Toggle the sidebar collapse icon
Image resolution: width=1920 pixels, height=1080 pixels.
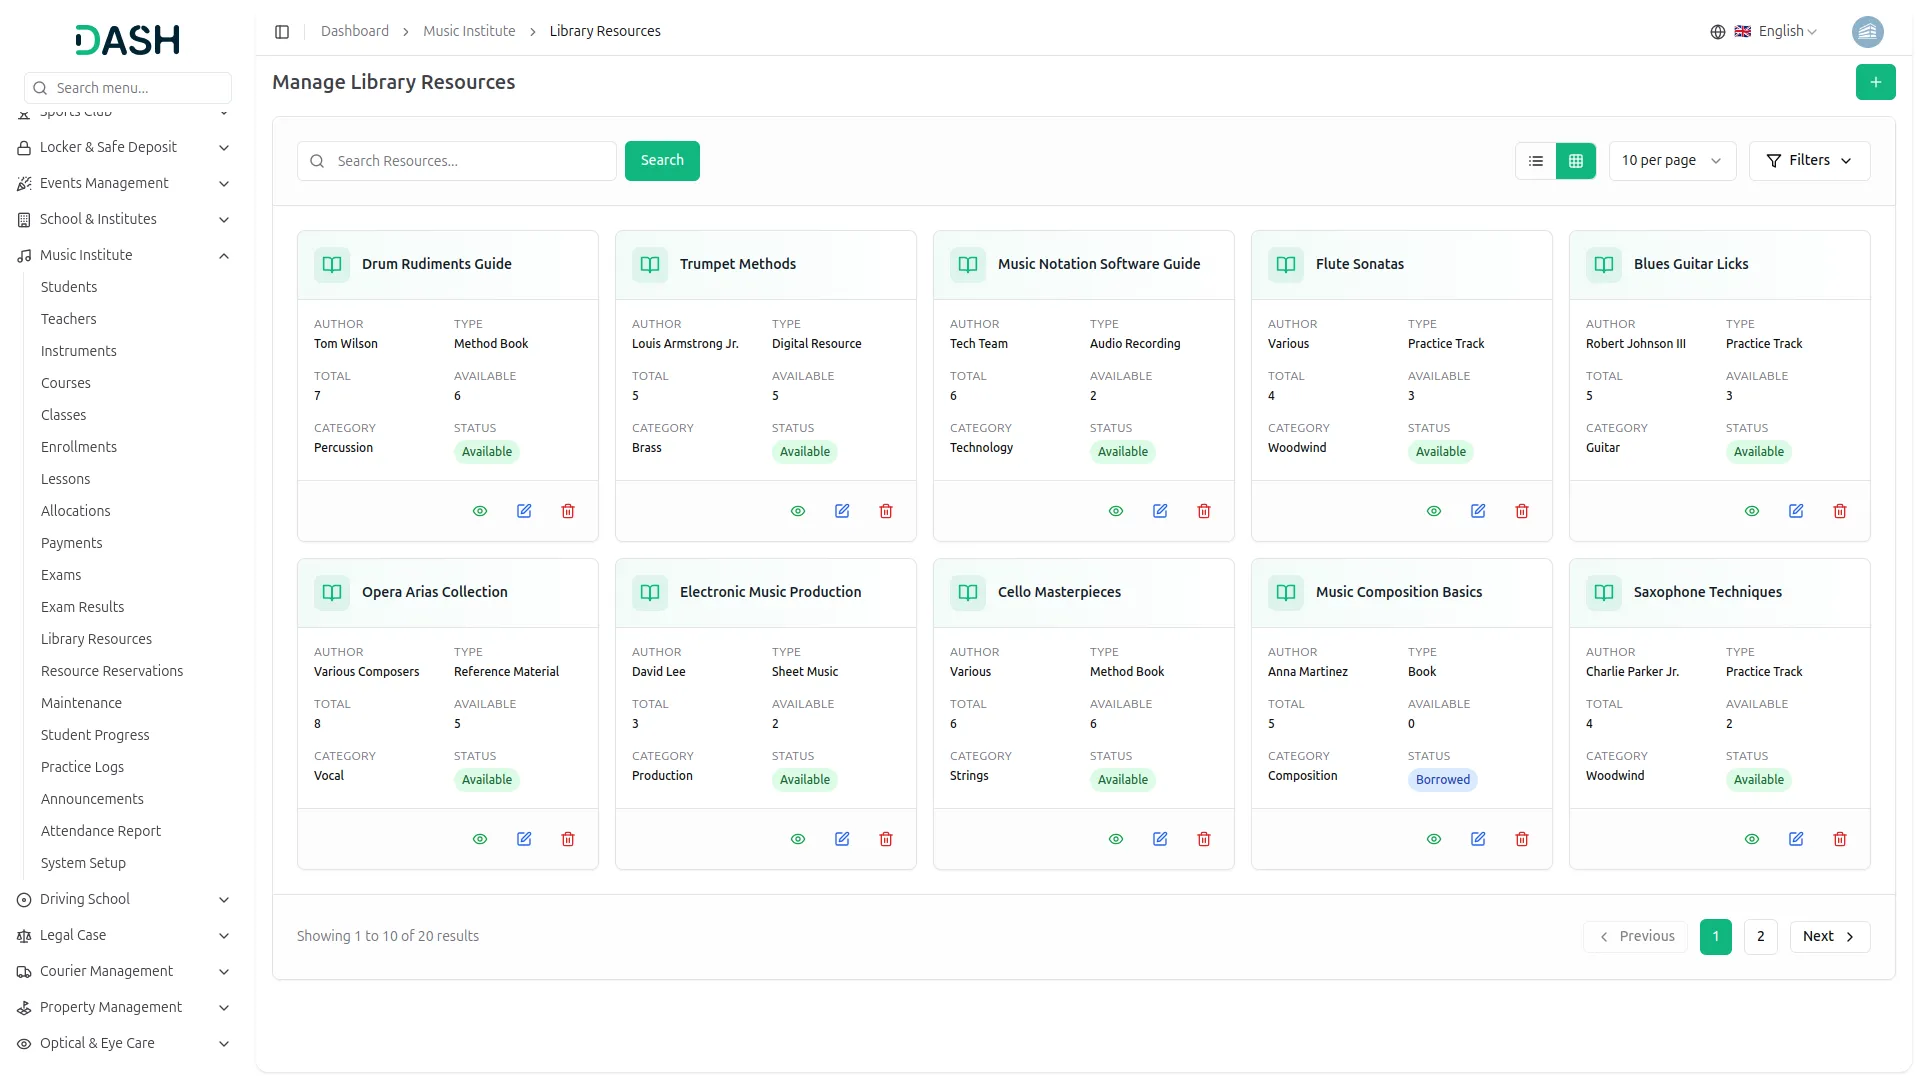[282, 32]
